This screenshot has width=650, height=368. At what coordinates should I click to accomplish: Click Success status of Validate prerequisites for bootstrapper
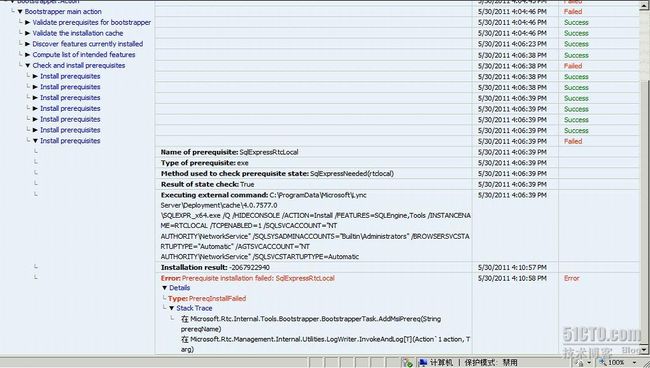(x=576, y=22)
